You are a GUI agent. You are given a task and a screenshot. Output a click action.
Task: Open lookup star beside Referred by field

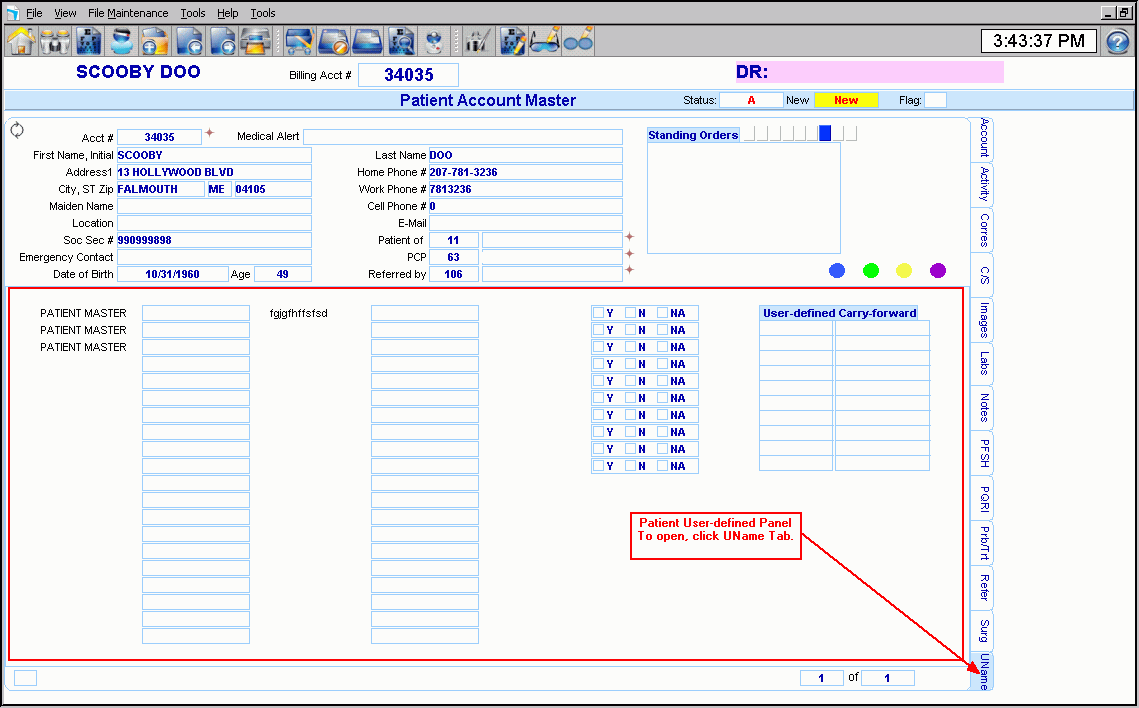pyautogui.click(x=629, y=272)
